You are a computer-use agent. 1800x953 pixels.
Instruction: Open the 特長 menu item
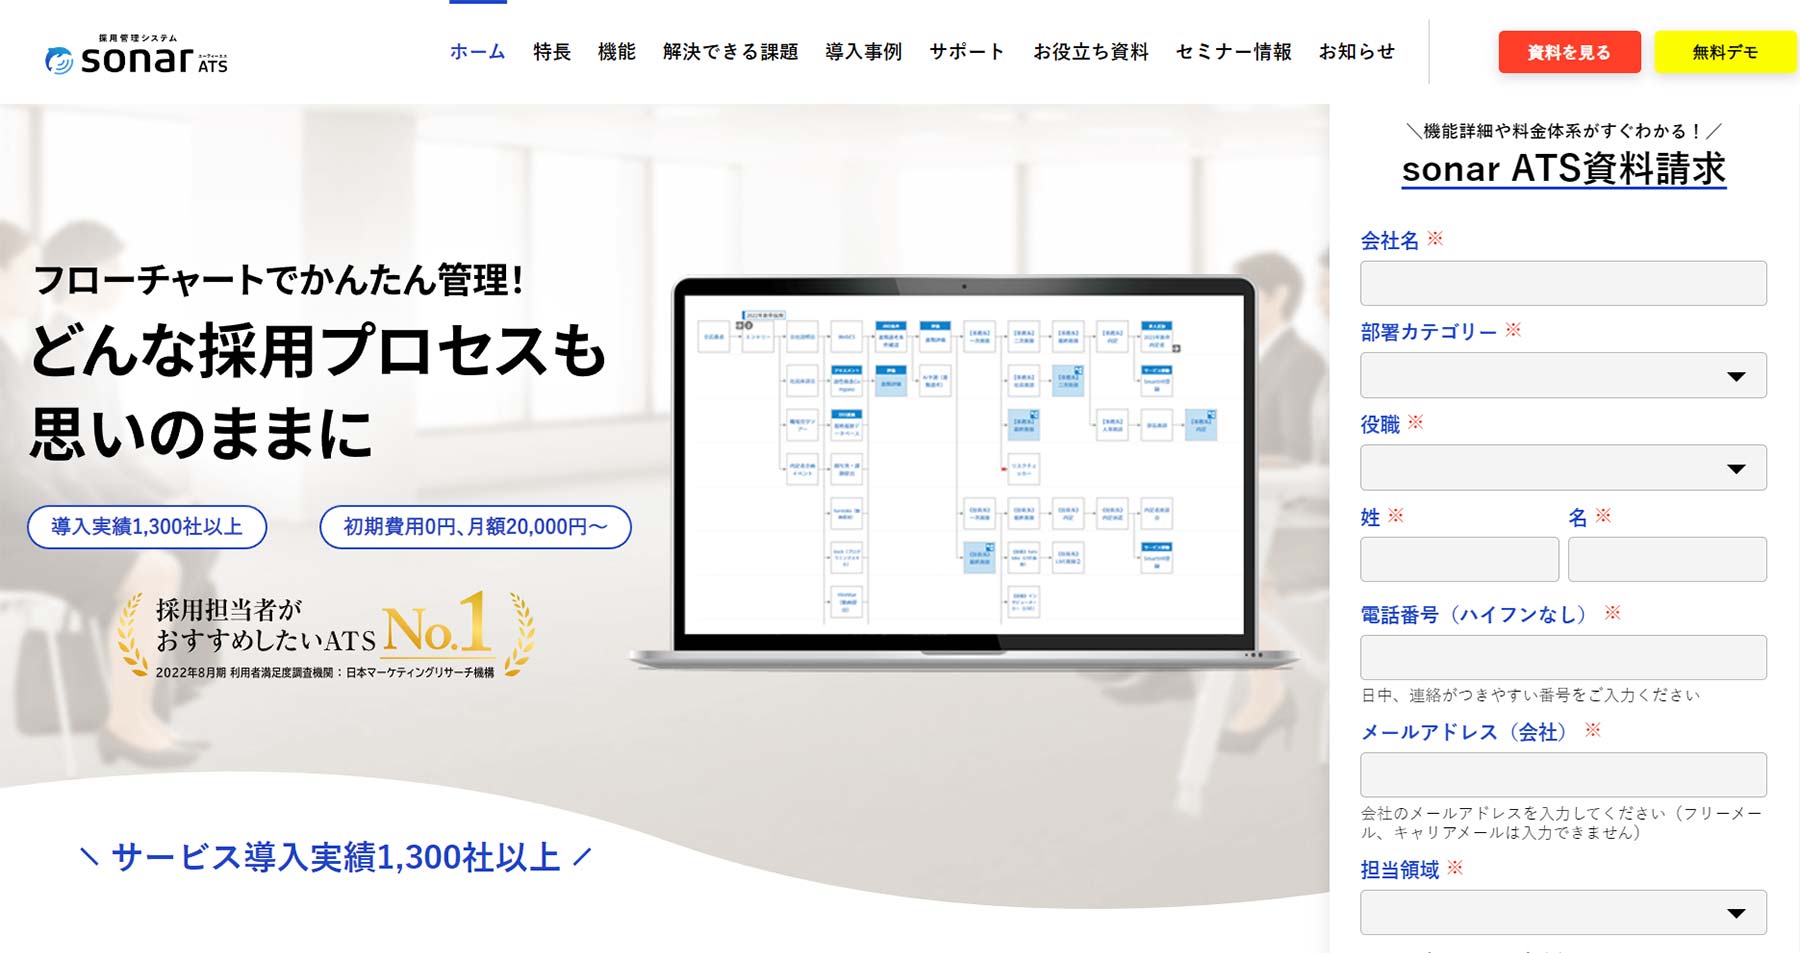point(552,52)
